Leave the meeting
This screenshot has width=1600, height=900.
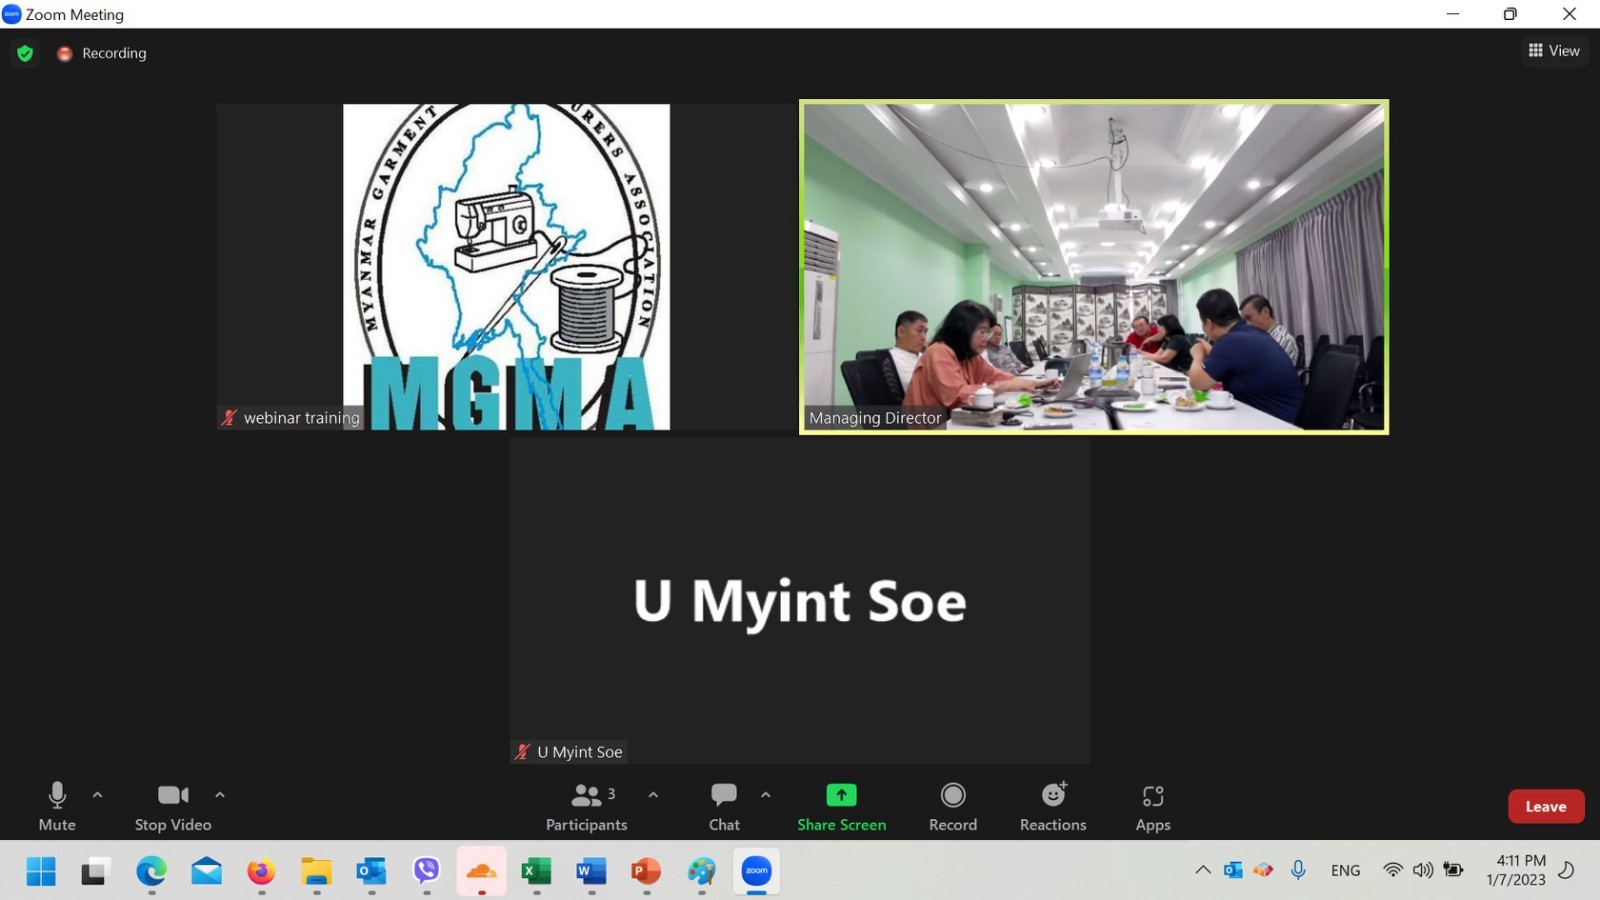tap(1546, 806)
